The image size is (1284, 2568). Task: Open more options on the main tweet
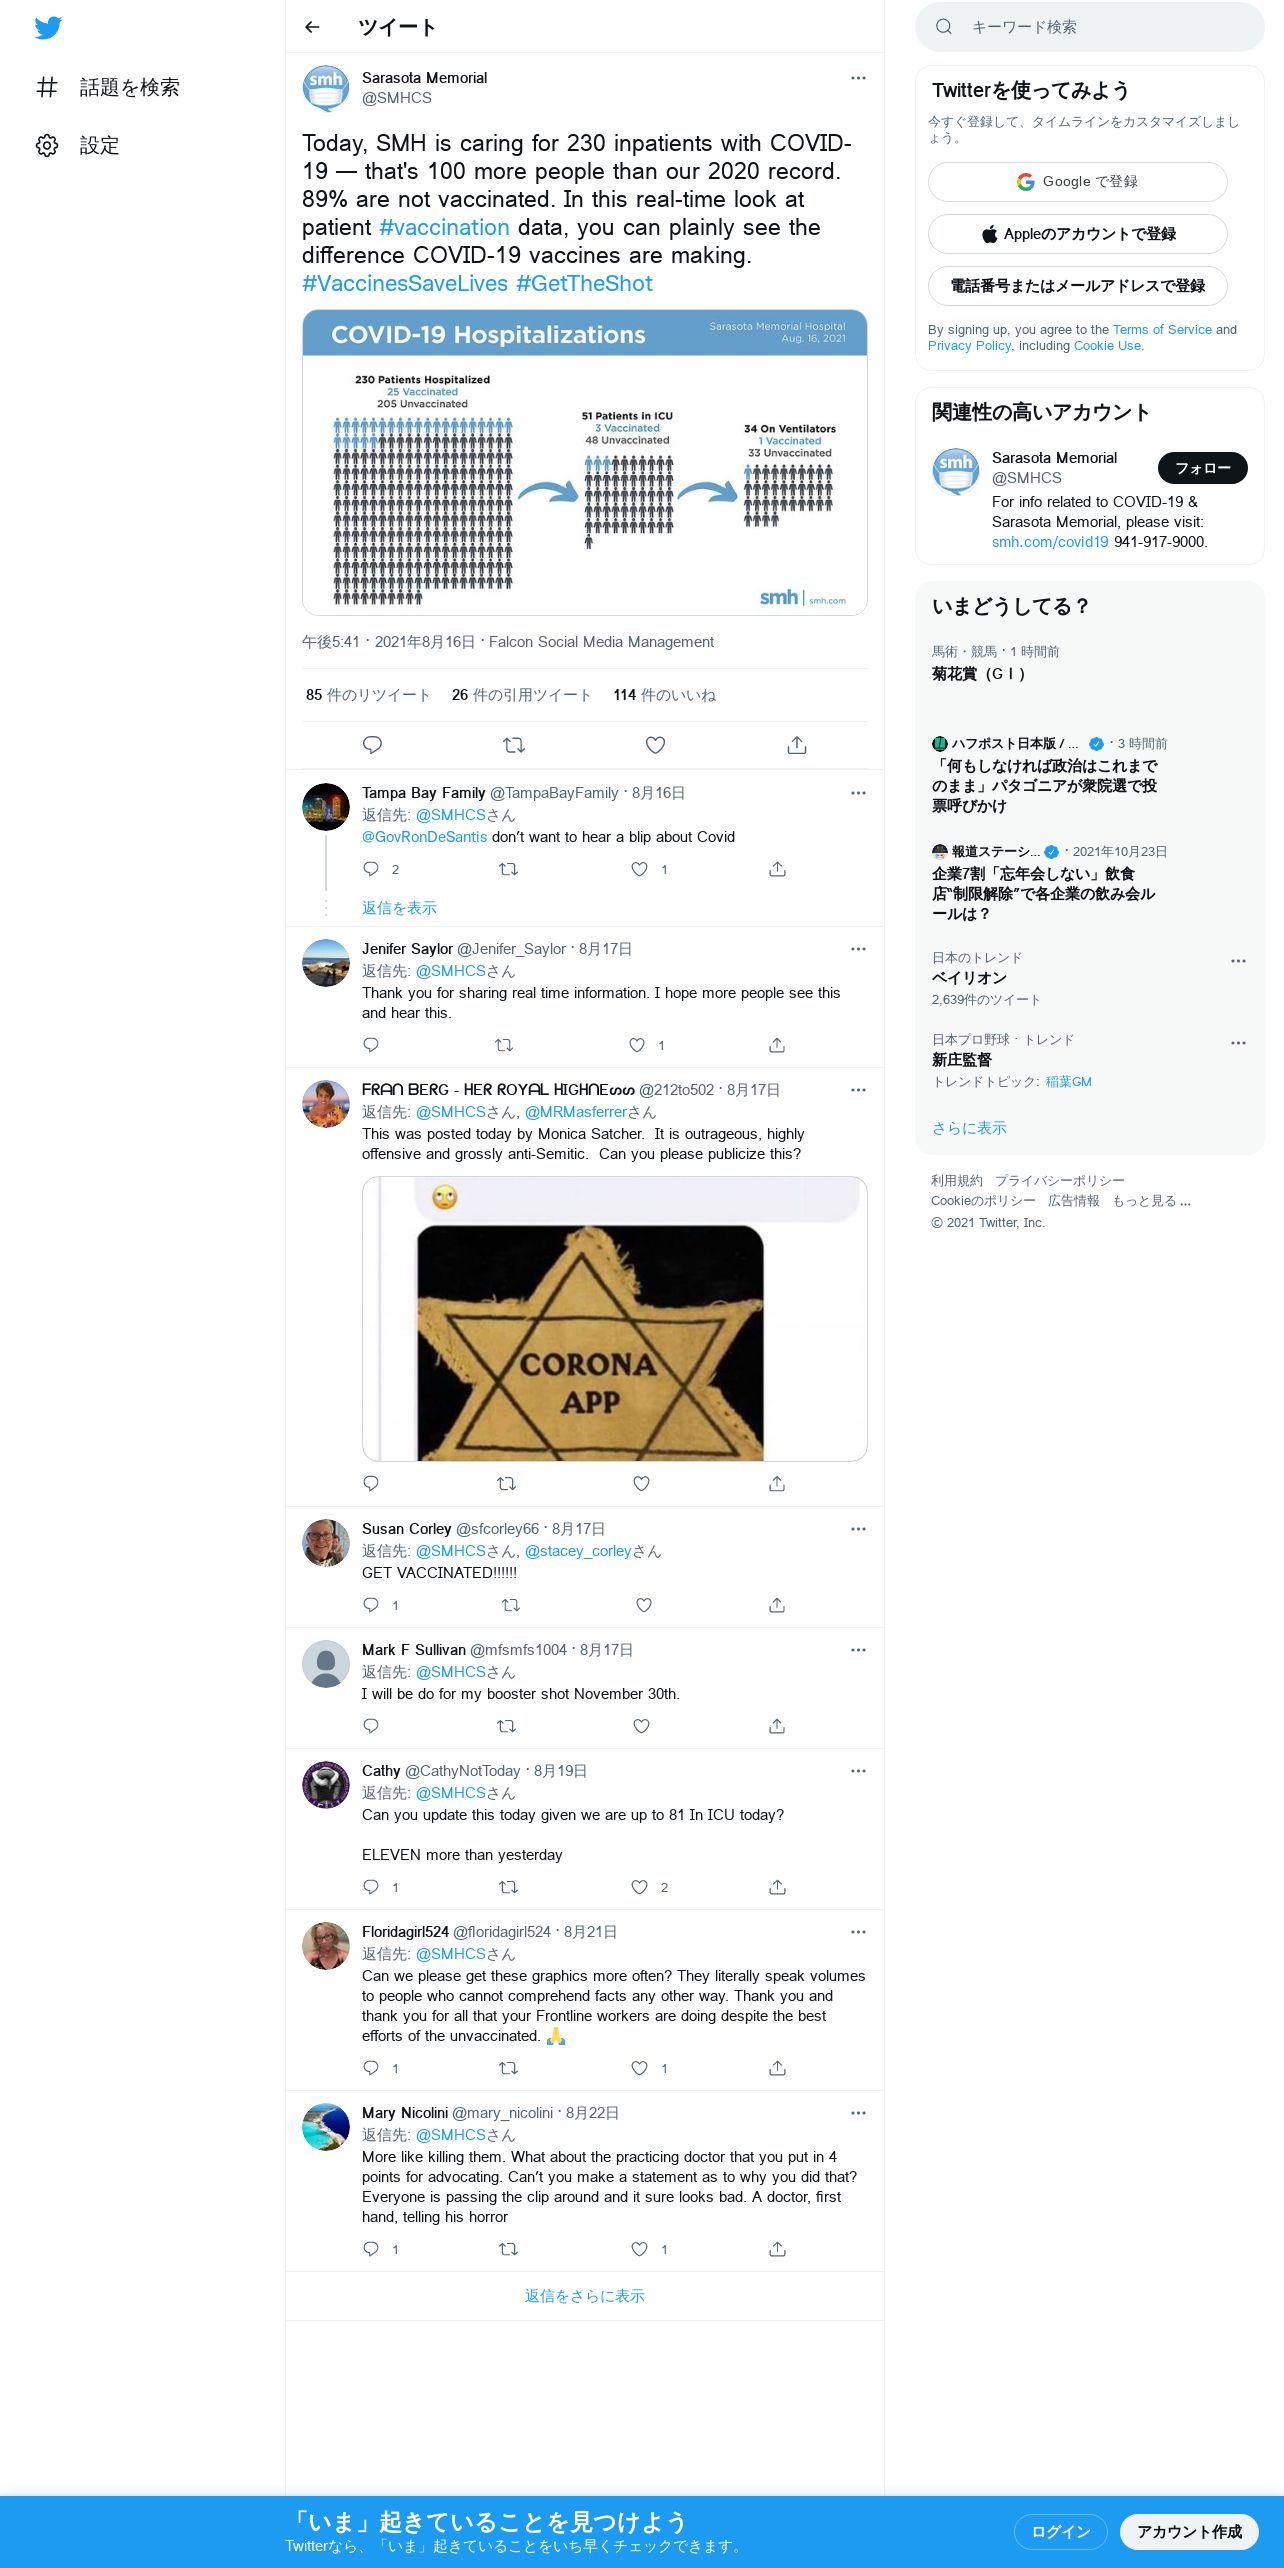(858, 78)
